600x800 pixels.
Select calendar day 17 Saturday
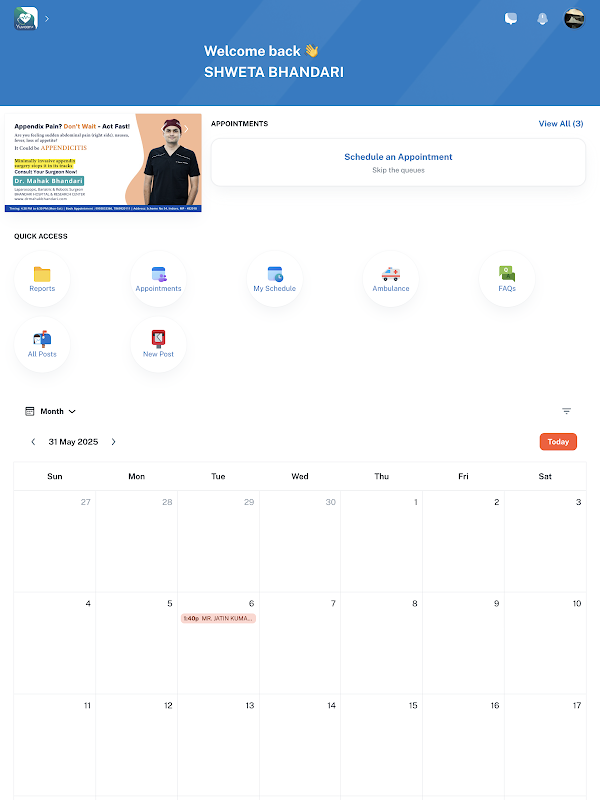point(545,744)
